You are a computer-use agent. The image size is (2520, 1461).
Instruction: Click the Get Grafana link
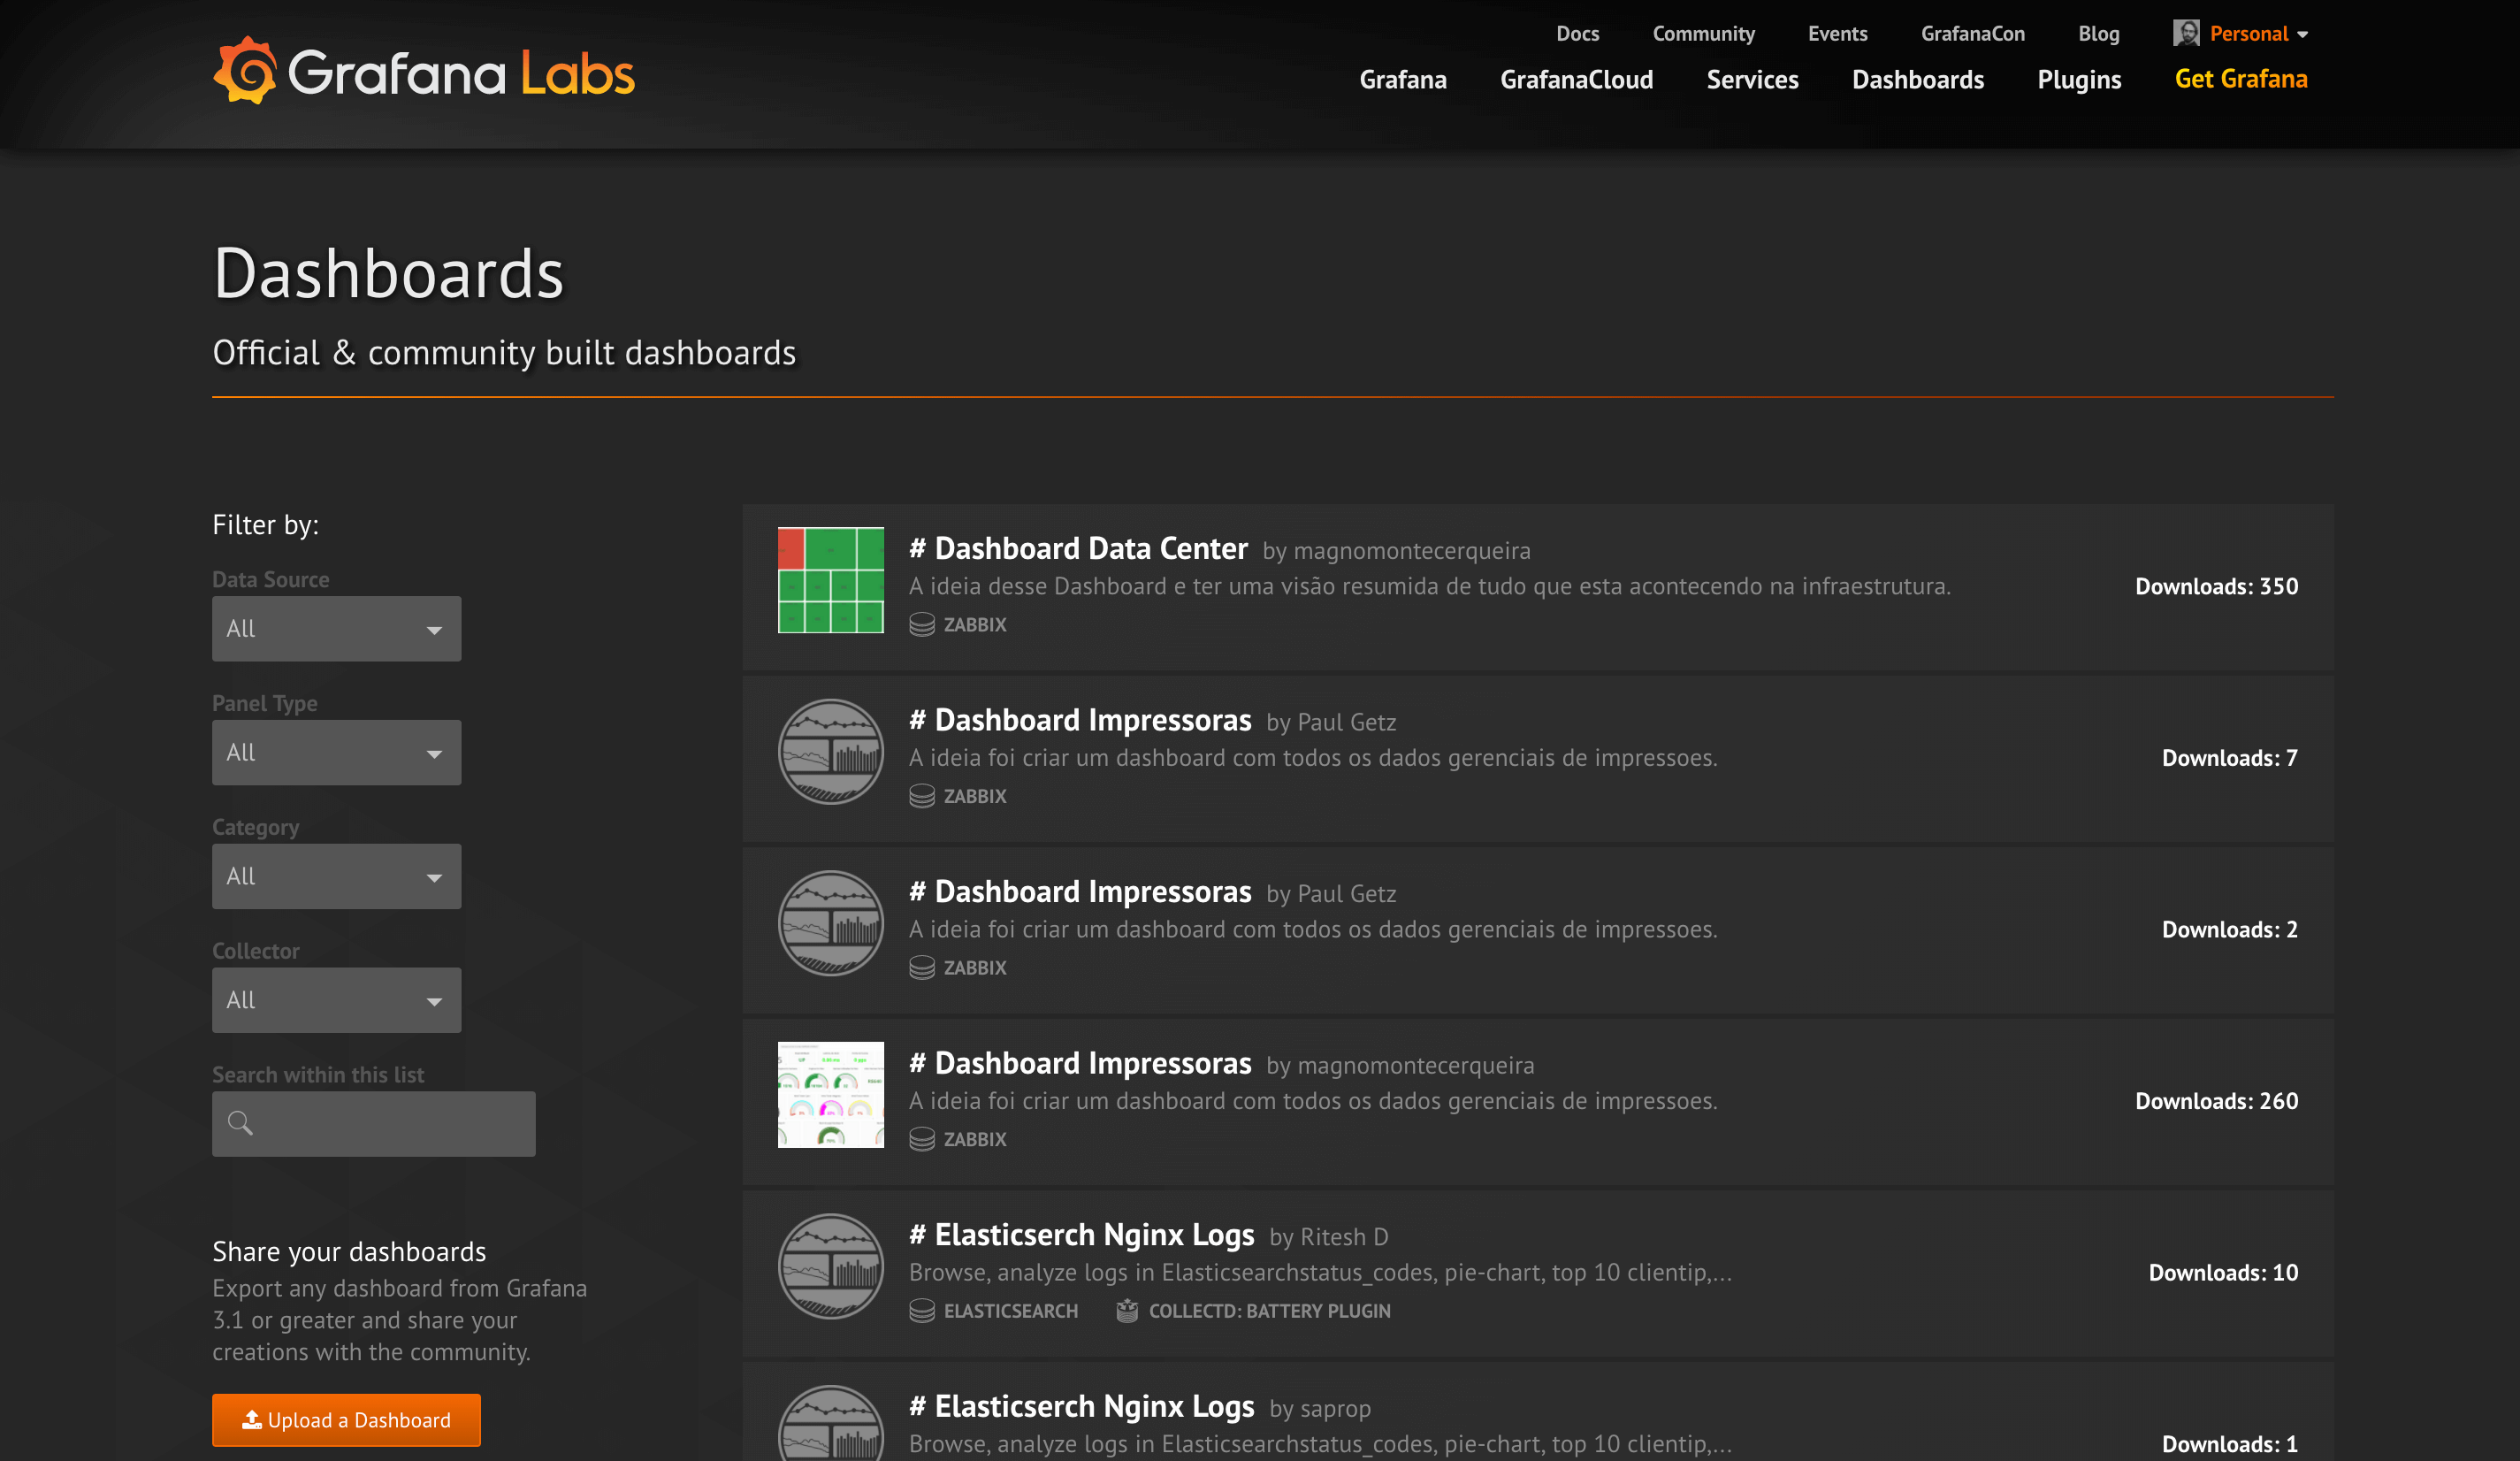point(2241,79)
